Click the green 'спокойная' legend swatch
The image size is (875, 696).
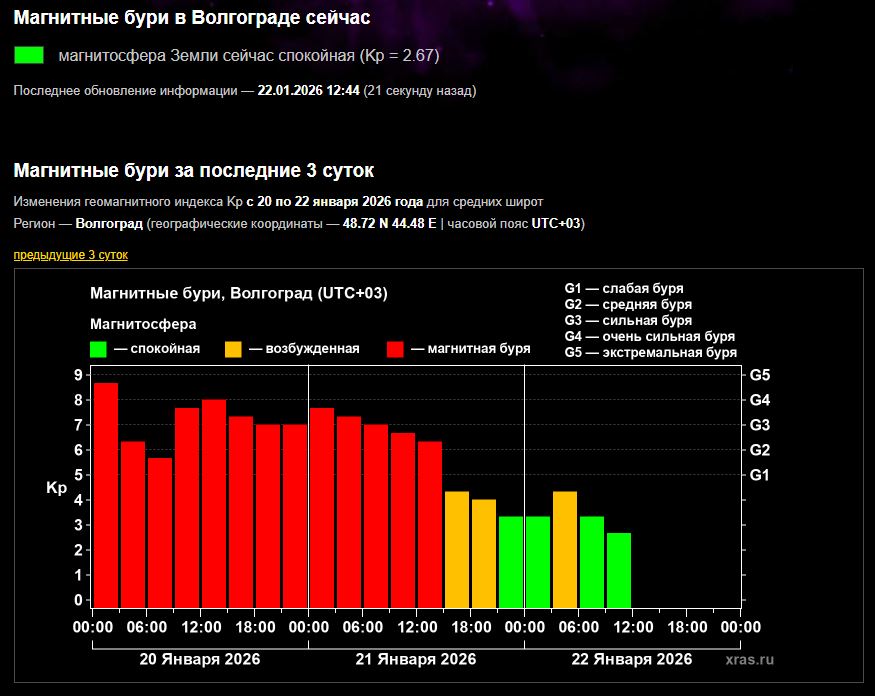[x=98, y=349]
